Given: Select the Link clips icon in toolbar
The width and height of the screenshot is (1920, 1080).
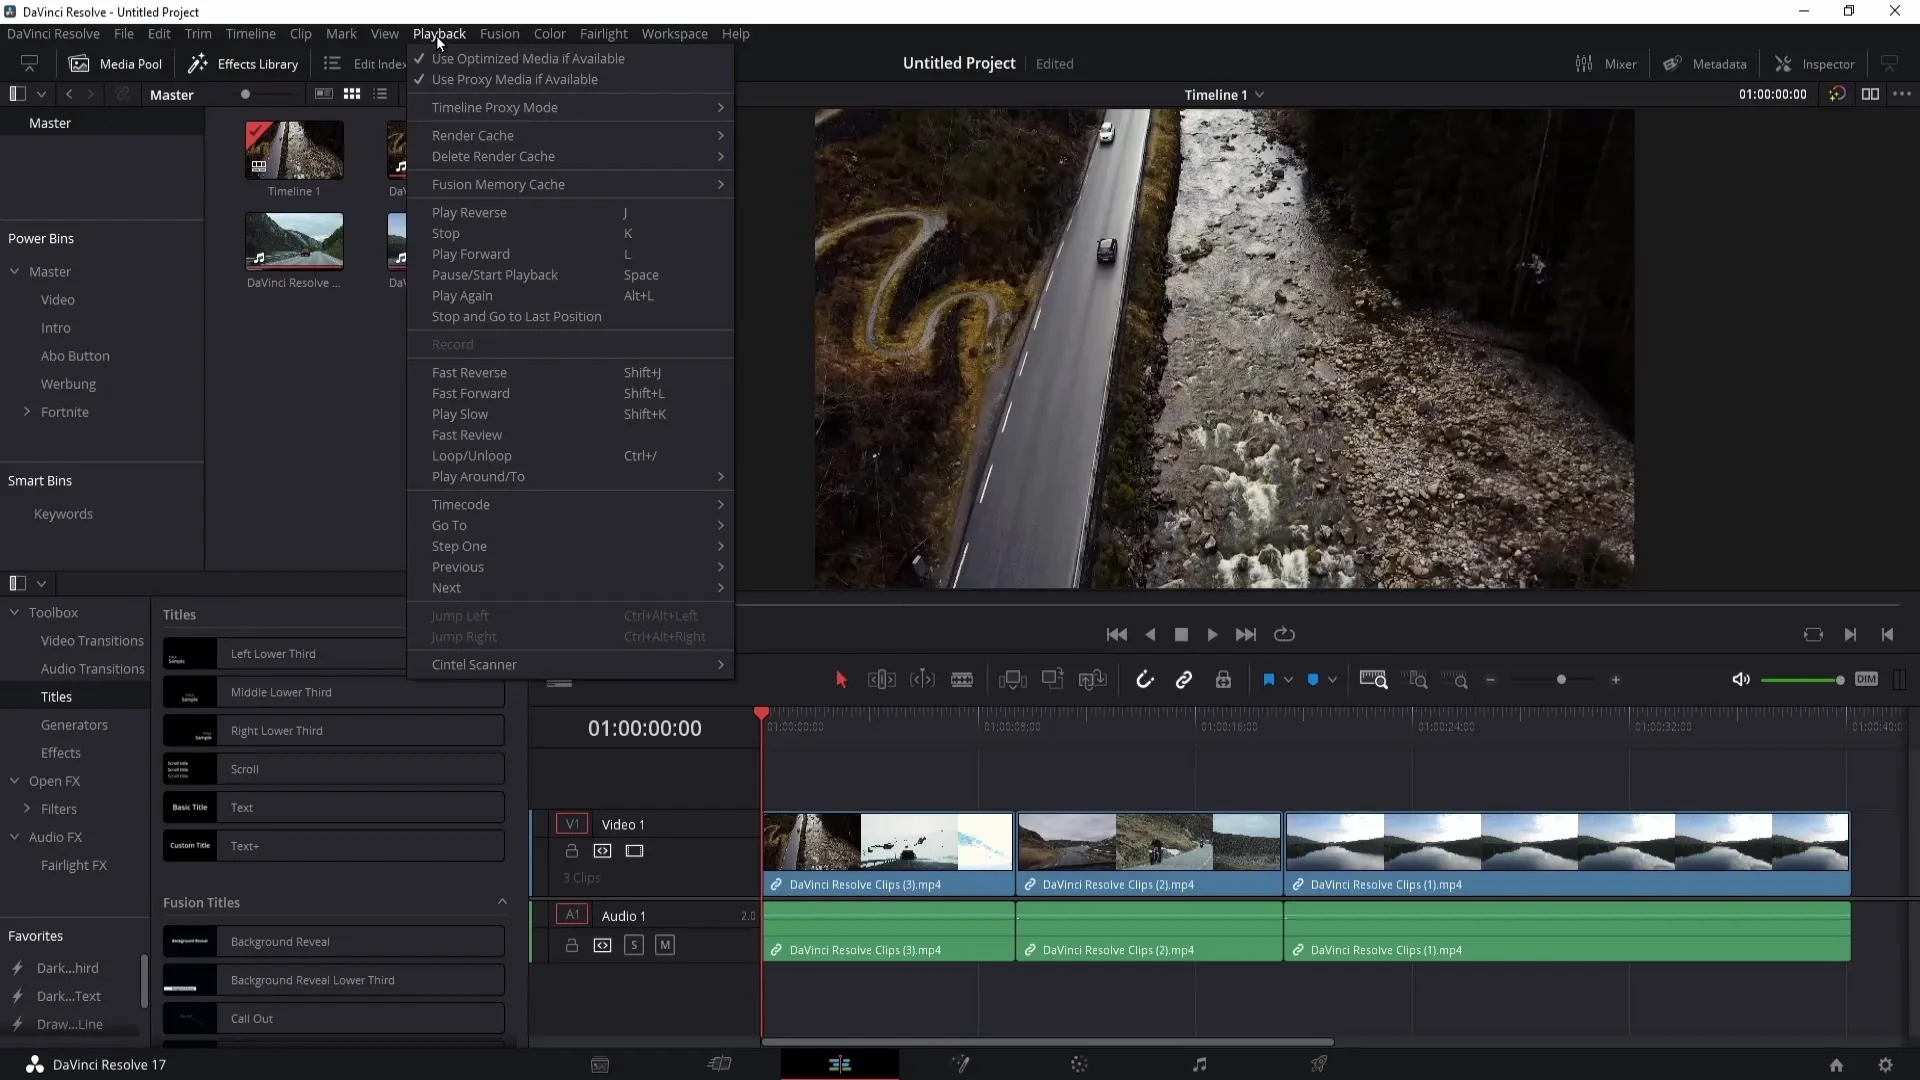Looking at the screenshot, I should 1185,680.
